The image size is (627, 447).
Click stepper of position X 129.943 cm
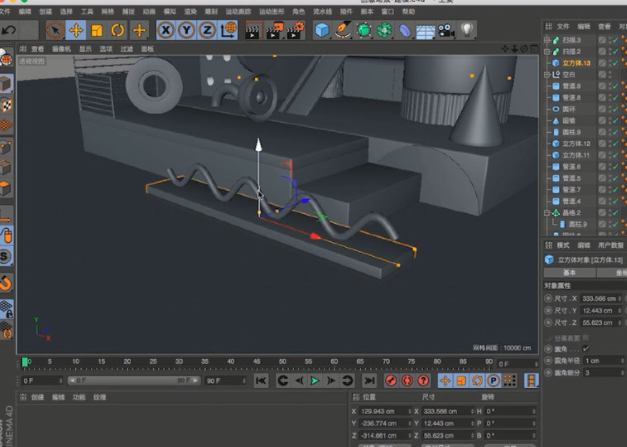click(410, 411)
